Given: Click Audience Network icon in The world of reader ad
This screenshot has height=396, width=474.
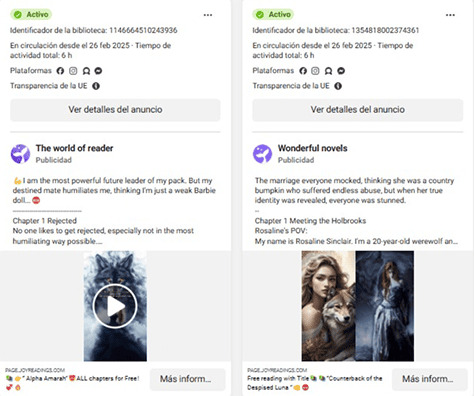Looking at the screenshot, I should (86, 71).
